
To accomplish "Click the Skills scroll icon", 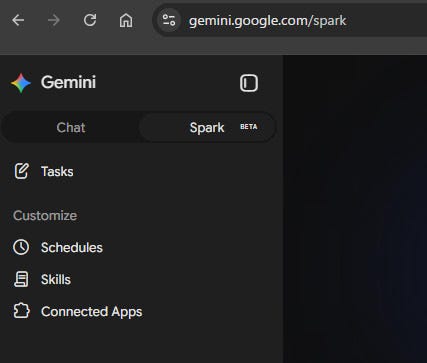I will [21, 279].
